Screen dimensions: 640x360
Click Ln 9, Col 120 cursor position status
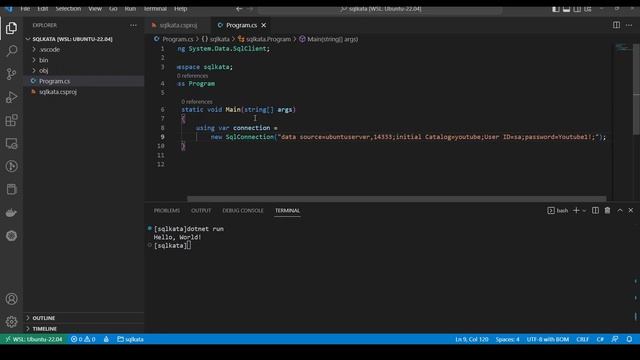471,339
